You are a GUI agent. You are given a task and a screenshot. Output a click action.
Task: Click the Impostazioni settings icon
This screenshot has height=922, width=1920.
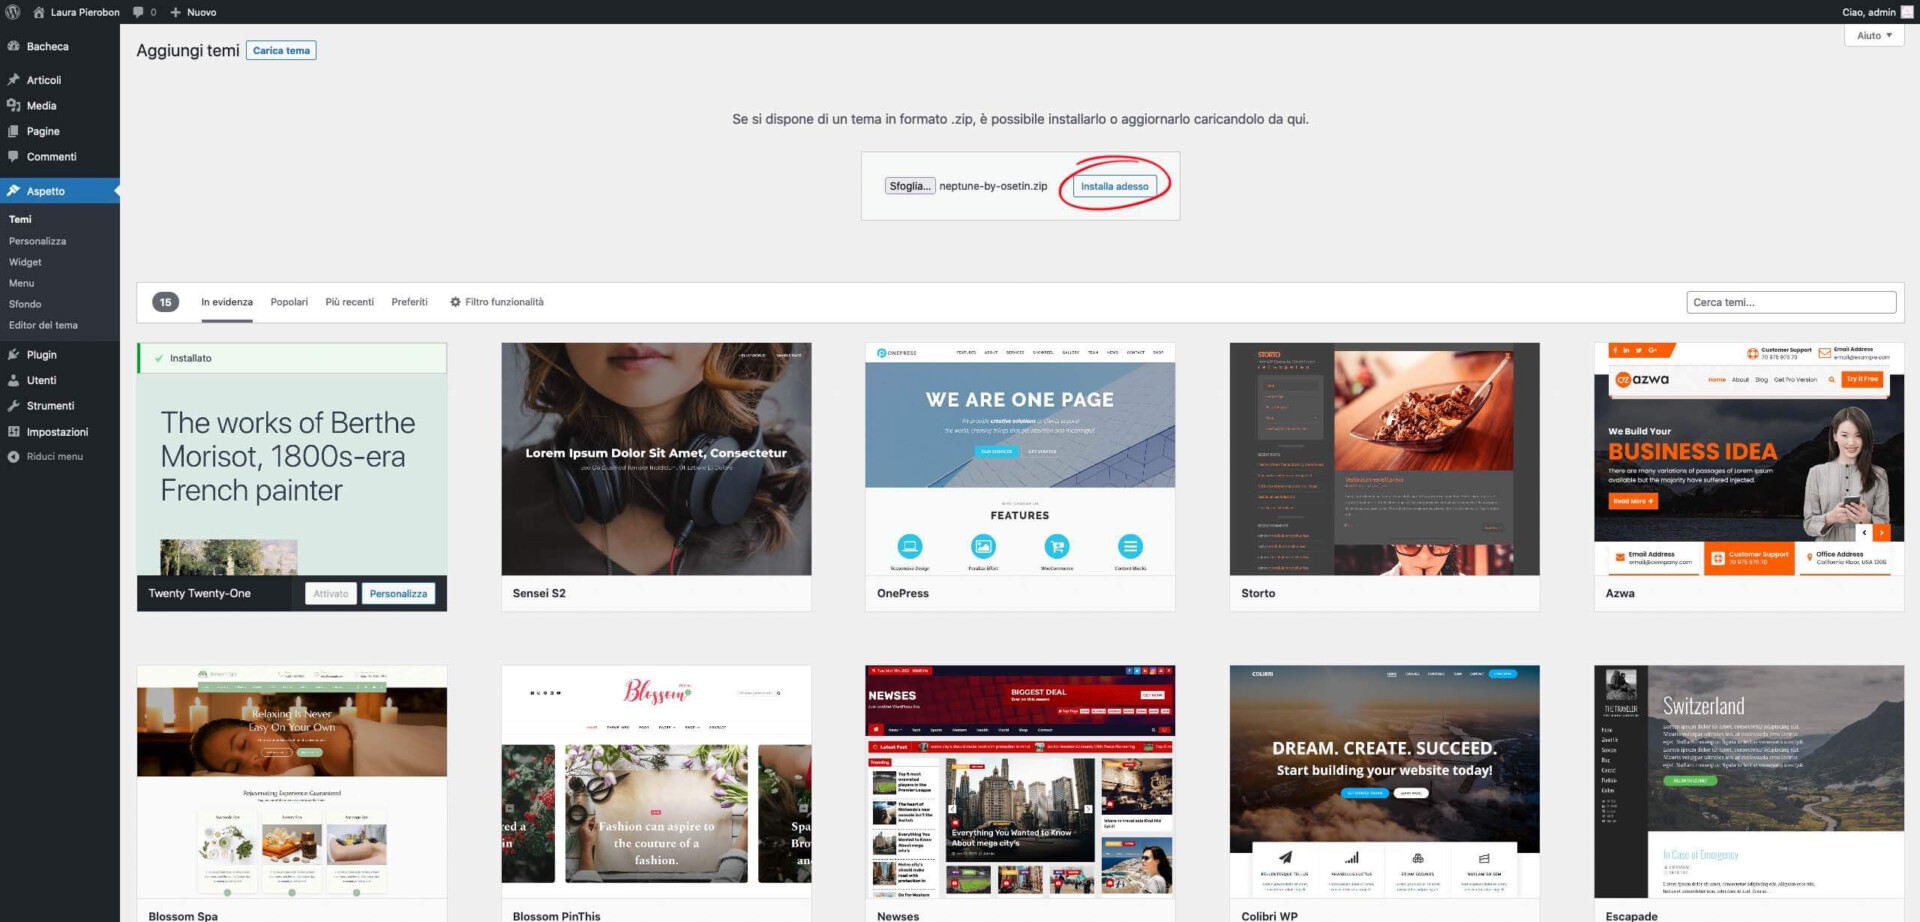coord(14,432)
